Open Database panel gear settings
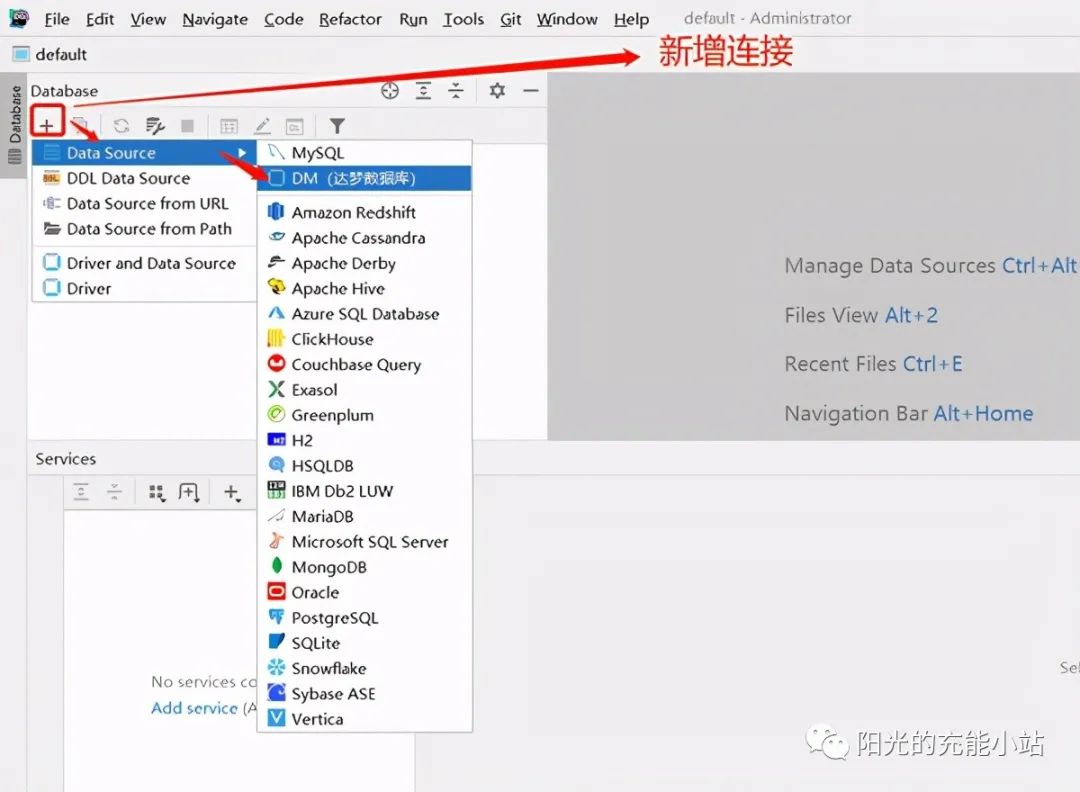Image resolution: width=1080 pixels, height=792 pixels. point(497,91)
